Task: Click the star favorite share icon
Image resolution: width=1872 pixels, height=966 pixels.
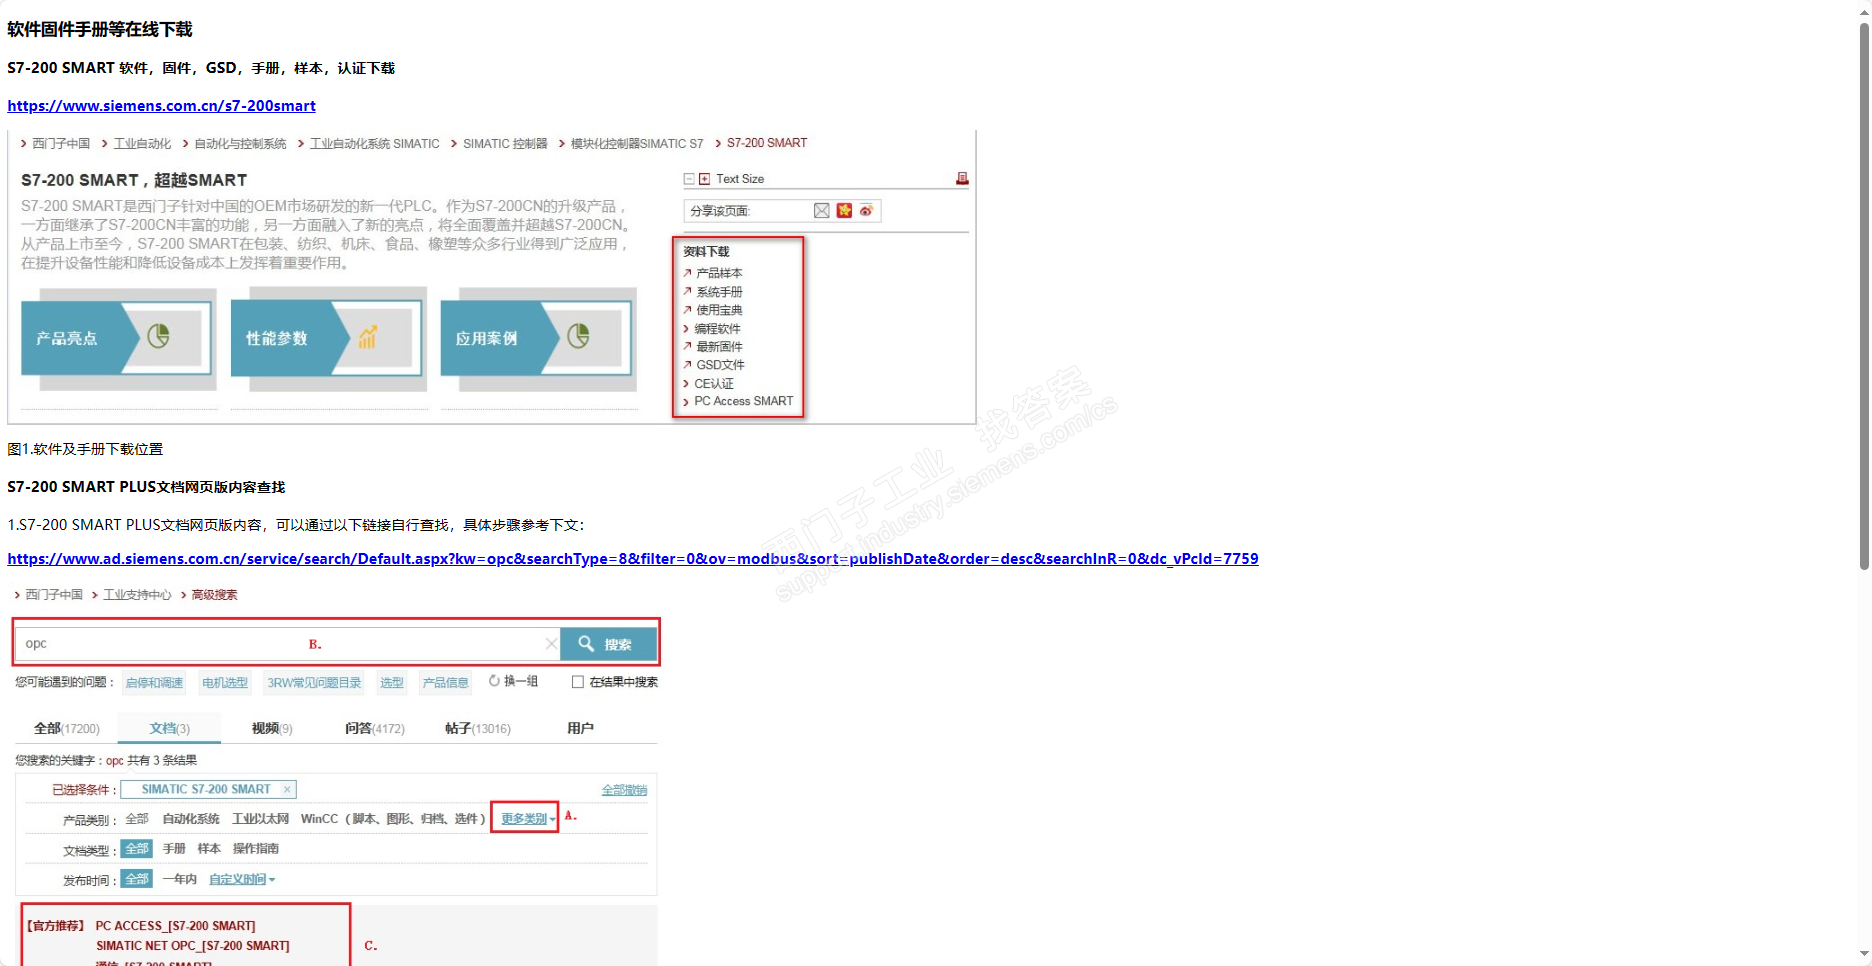Action: click(x=844, y=210)
